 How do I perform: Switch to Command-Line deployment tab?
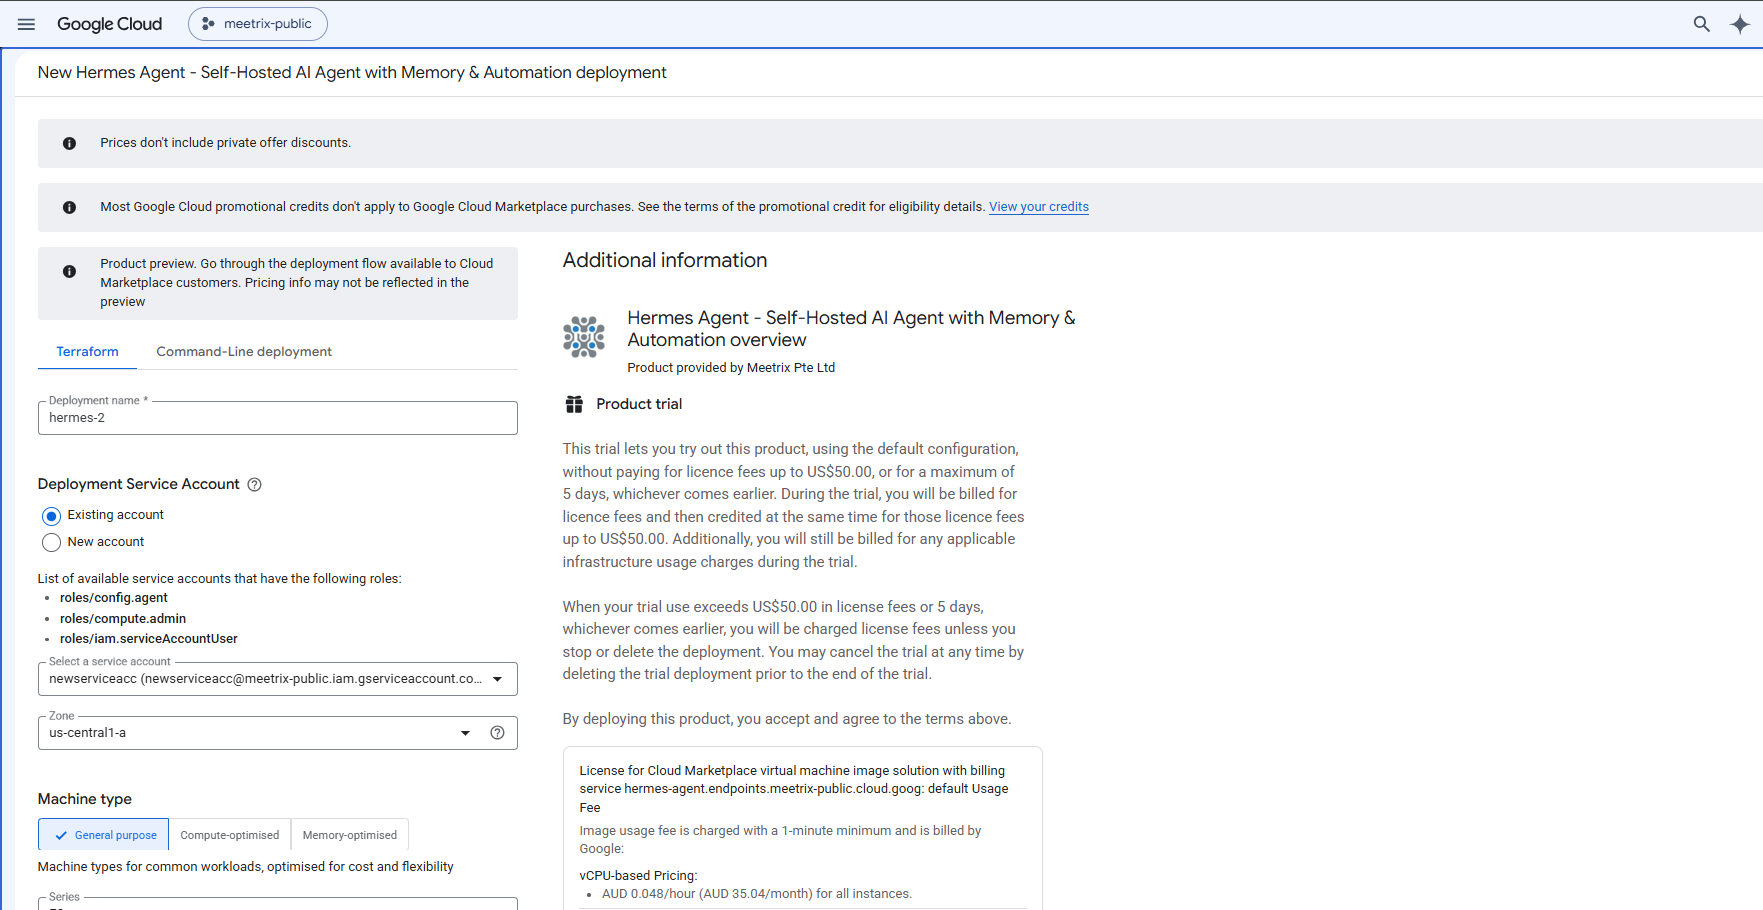point(244,352)
